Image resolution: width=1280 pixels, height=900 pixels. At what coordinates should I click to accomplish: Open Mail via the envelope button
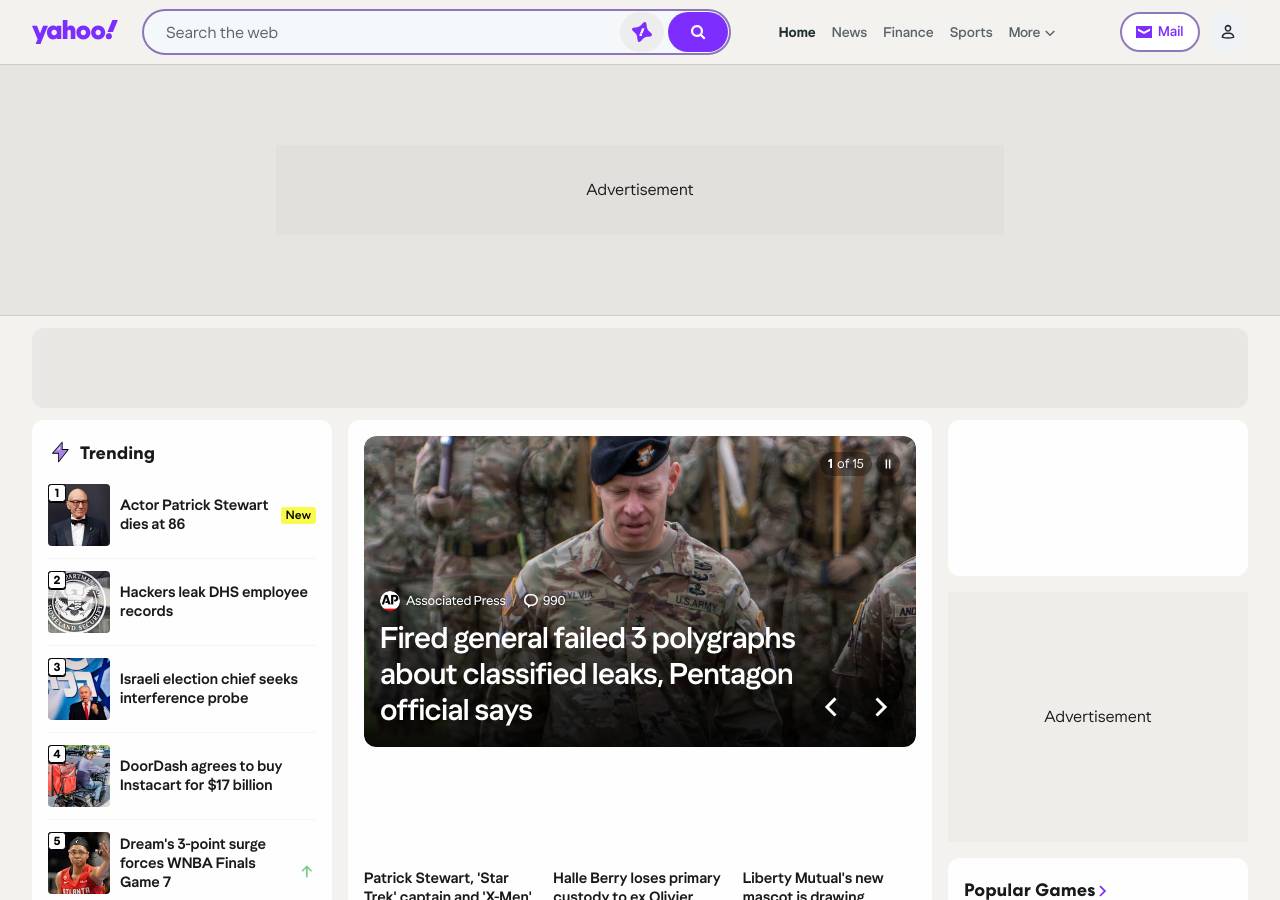[x=1160, y=32]
